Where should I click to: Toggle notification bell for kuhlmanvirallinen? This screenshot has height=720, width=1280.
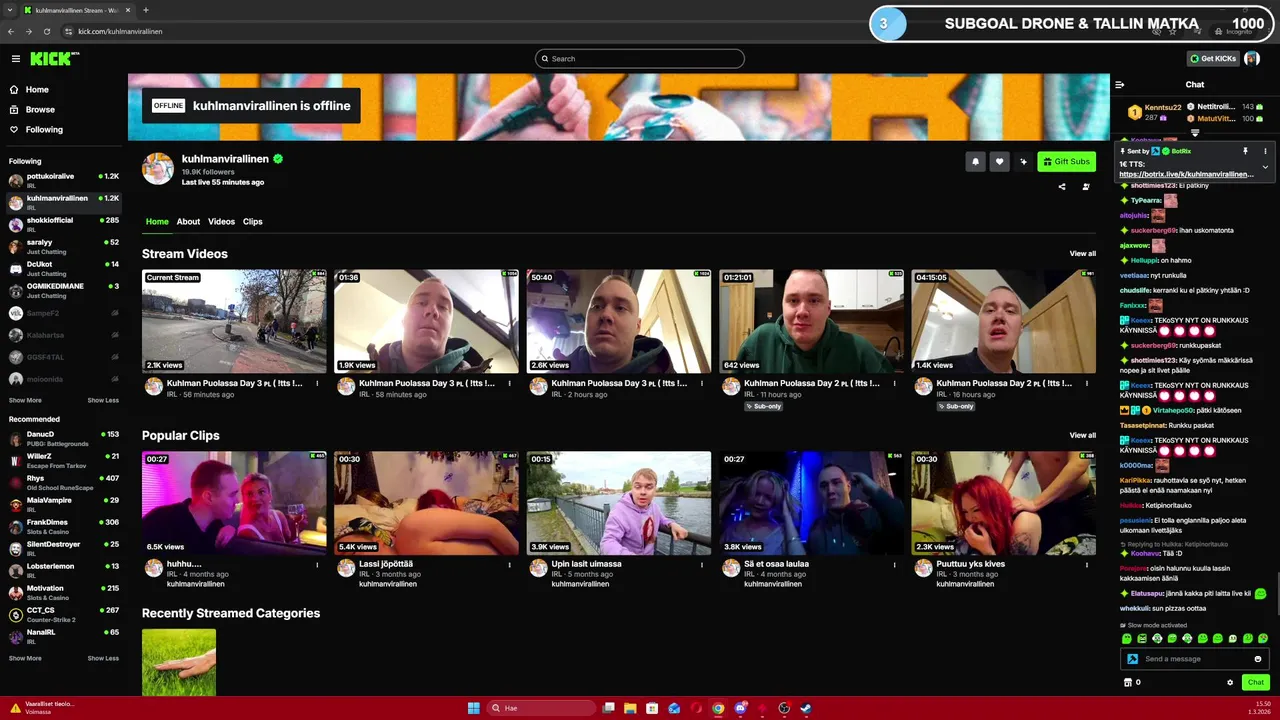coord(976,161)
